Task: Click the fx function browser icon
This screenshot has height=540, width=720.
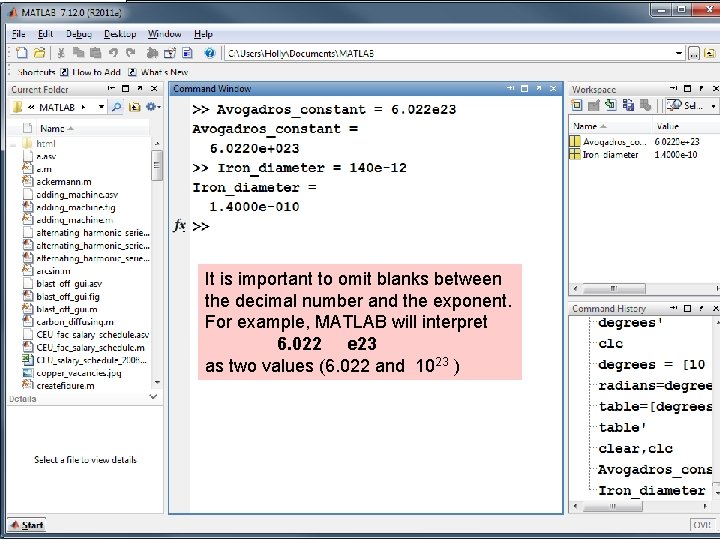Action: pyautogui.click(x=179, y=225)
